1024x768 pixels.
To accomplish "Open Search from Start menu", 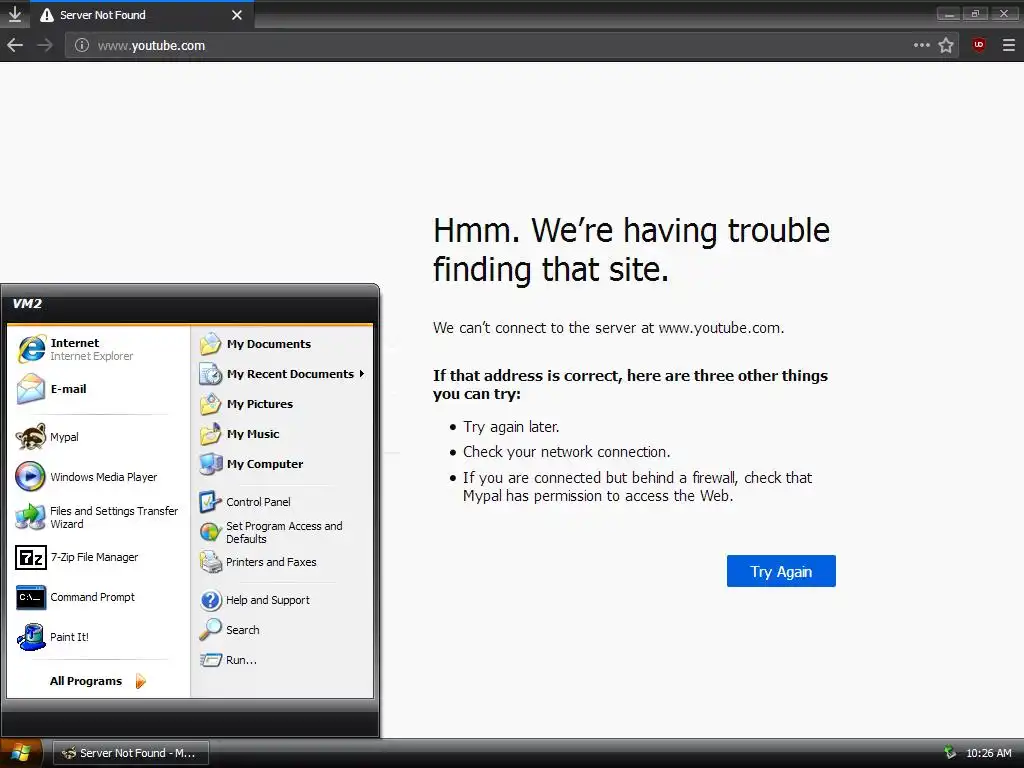I will coord(282,630).
